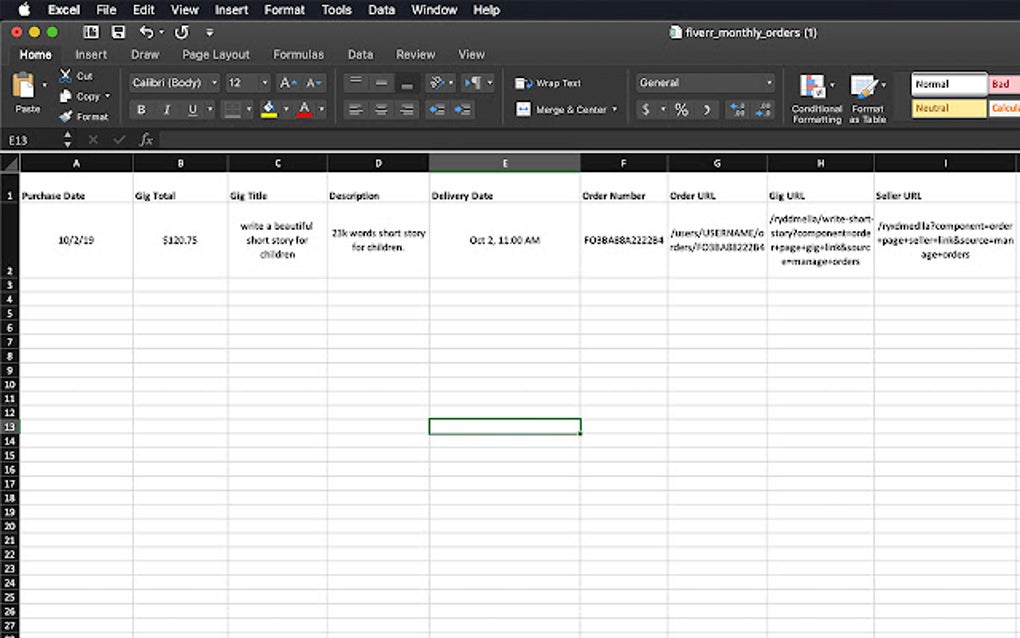Screen dimensions: 1020x638
Task: Align text to top
Action: pos(355,83)
